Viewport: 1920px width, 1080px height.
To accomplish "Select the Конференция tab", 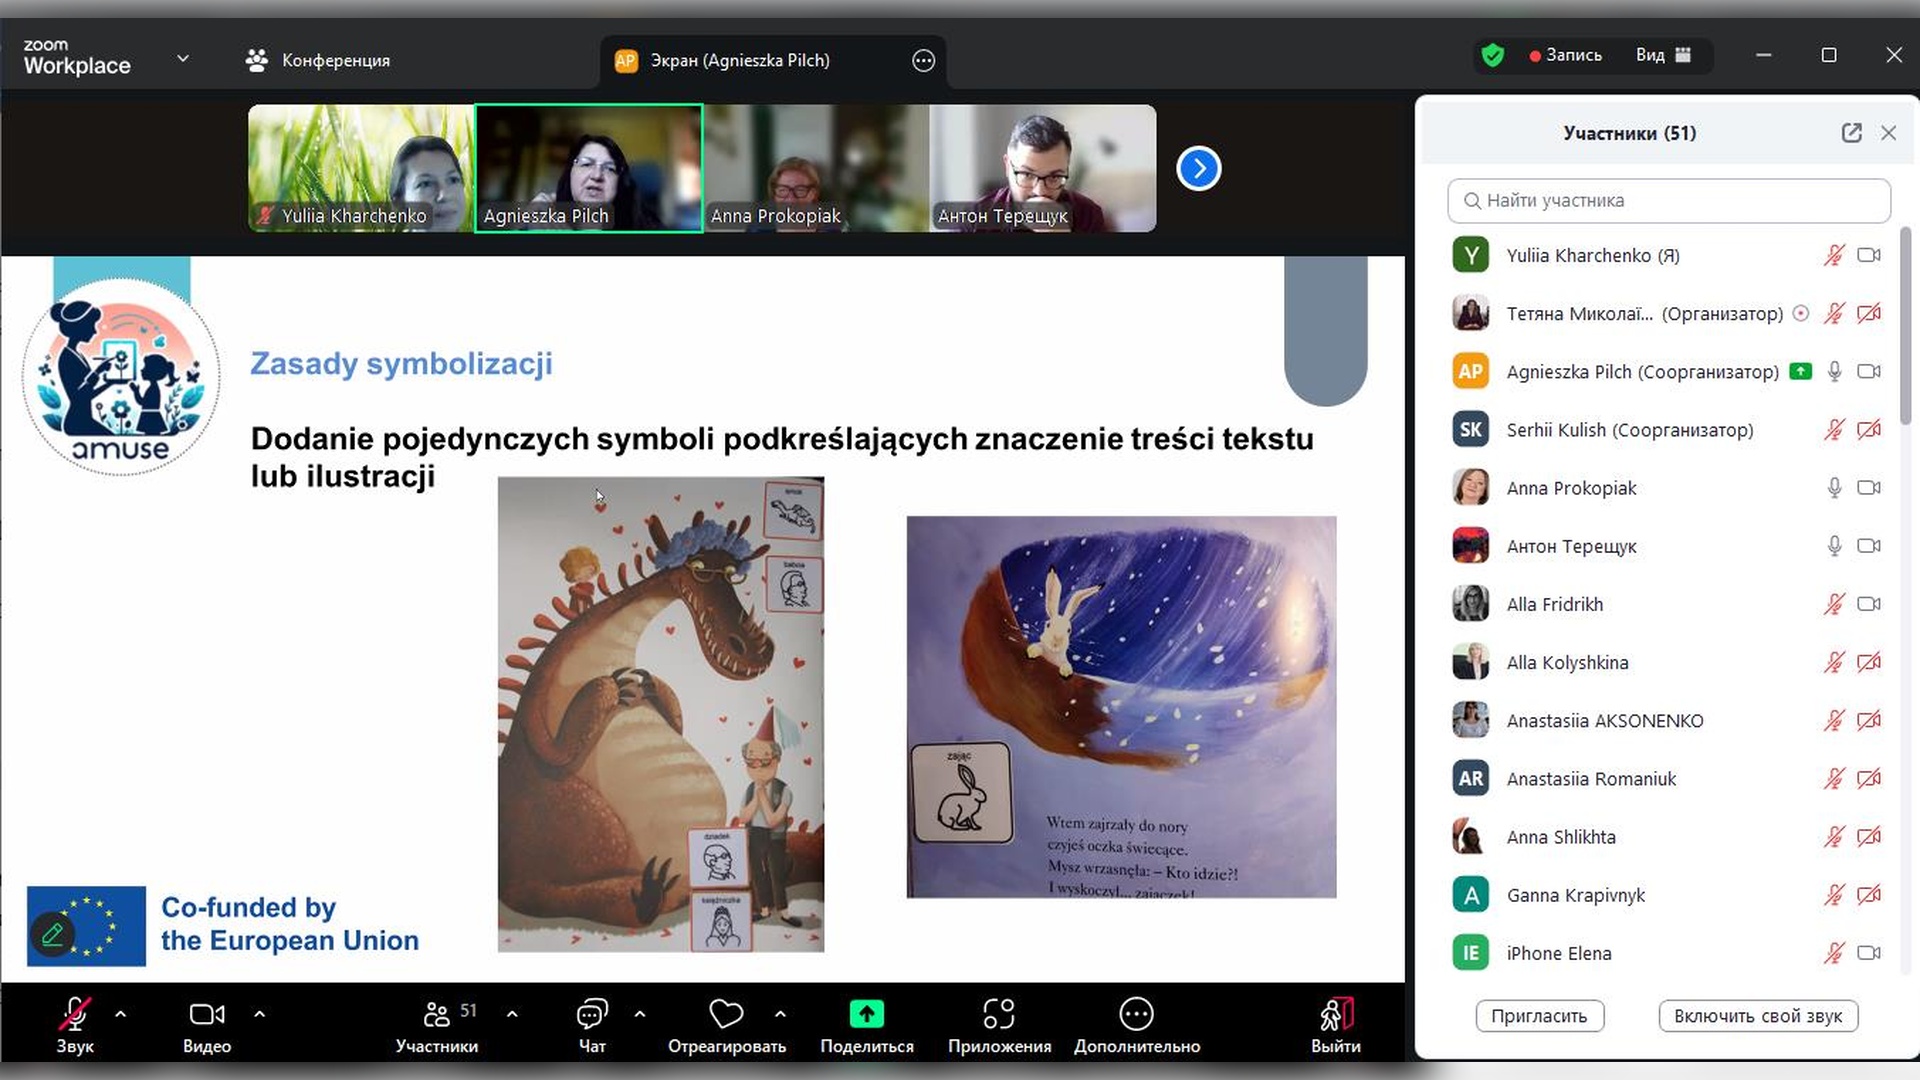I will coord(318,60).
